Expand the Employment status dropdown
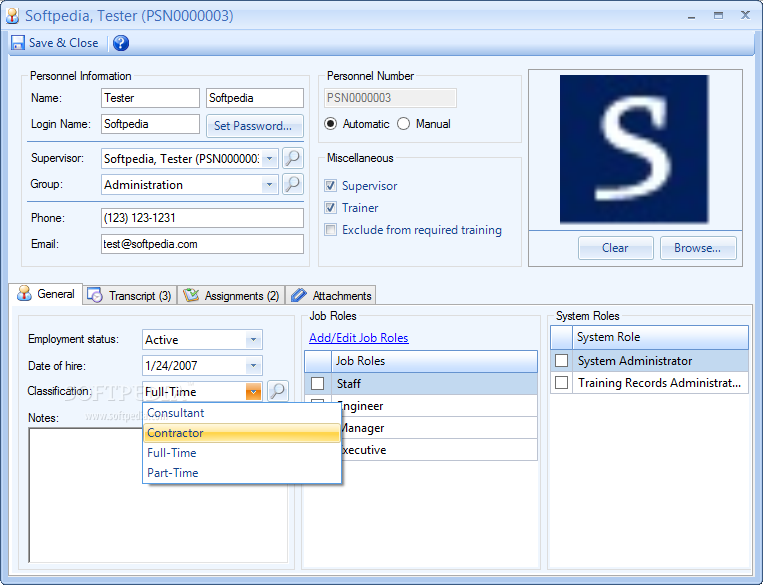Image resolution: width=763 pixels, height=585 pixels. pos(253,340)
